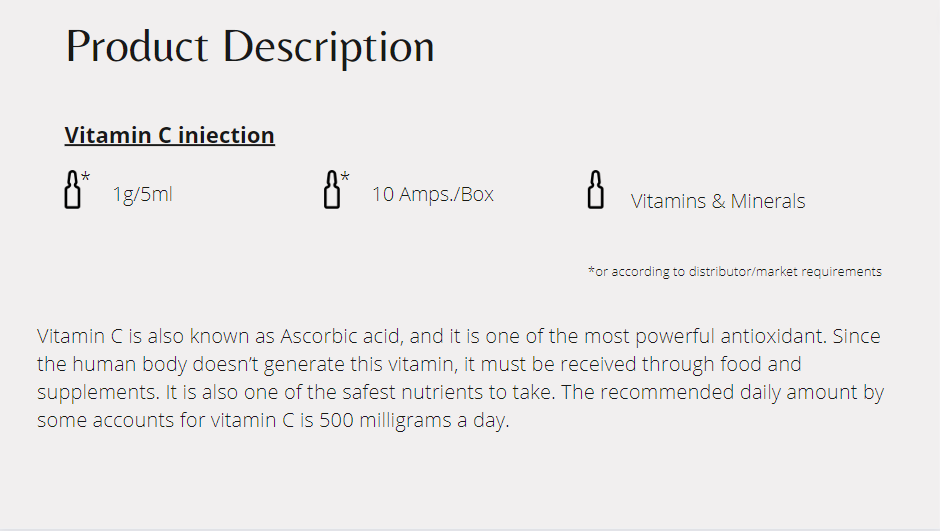This screenshot has width=940, height=531.
Task: Click the asterisk above the 1g/5ml ampoule
Action: pyautogui.click(x=86, y=177)
